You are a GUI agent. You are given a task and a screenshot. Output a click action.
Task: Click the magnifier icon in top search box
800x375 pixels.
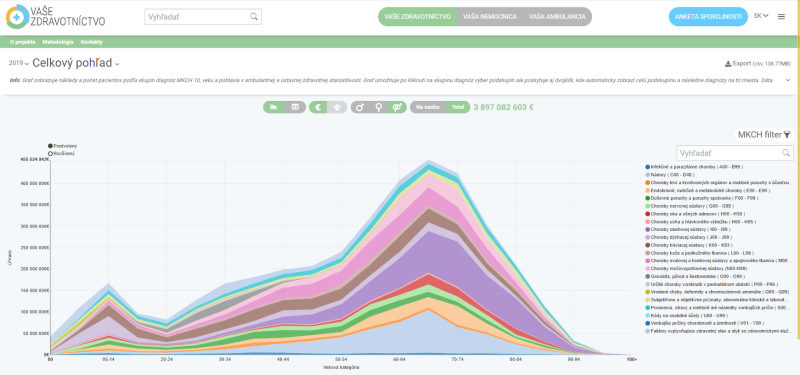(254, 17)
